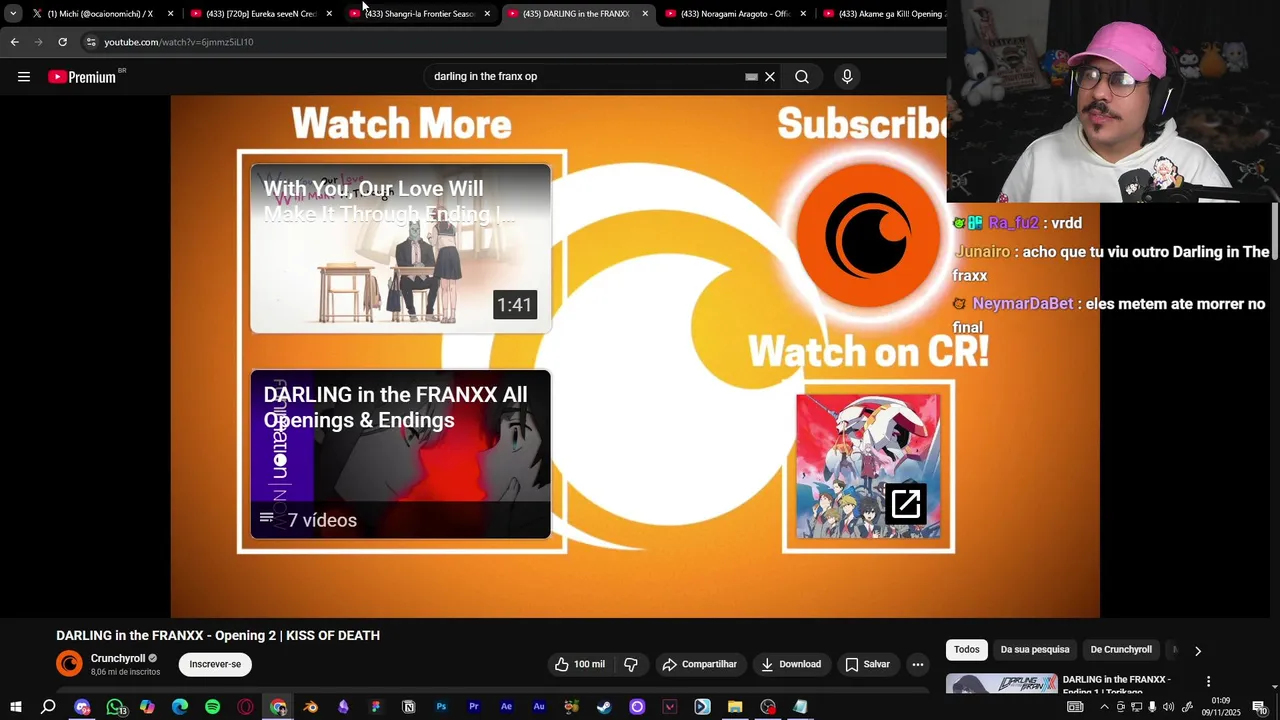Reload the page

coord(62,42)
